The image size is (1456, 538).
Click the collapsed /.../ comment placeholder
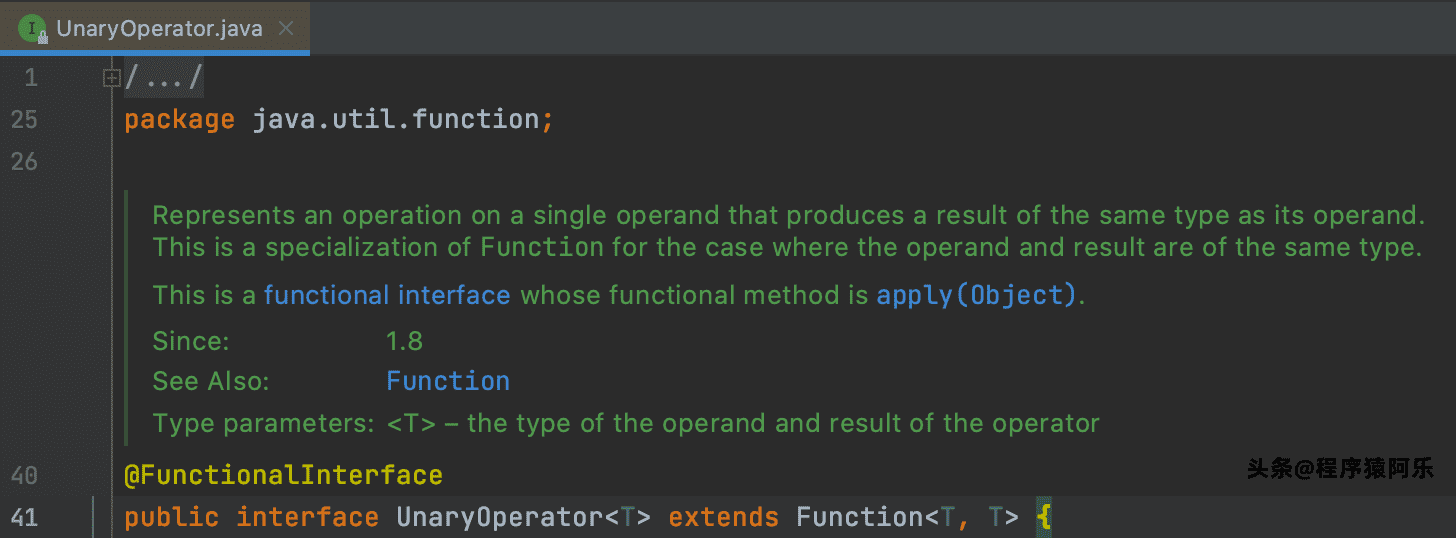pyautogui.click(x=164, y=78)
